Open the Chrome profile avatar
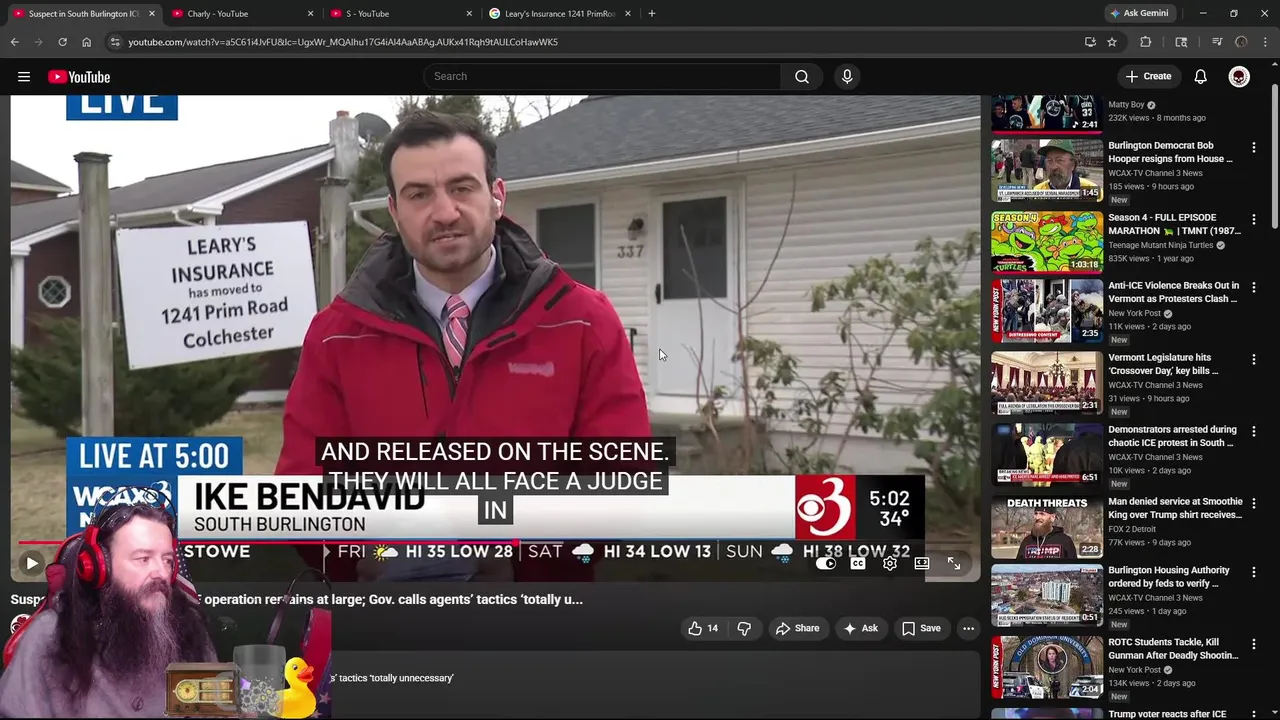The width and height of the screenshot is (1280, 720). coord(1241,42)
